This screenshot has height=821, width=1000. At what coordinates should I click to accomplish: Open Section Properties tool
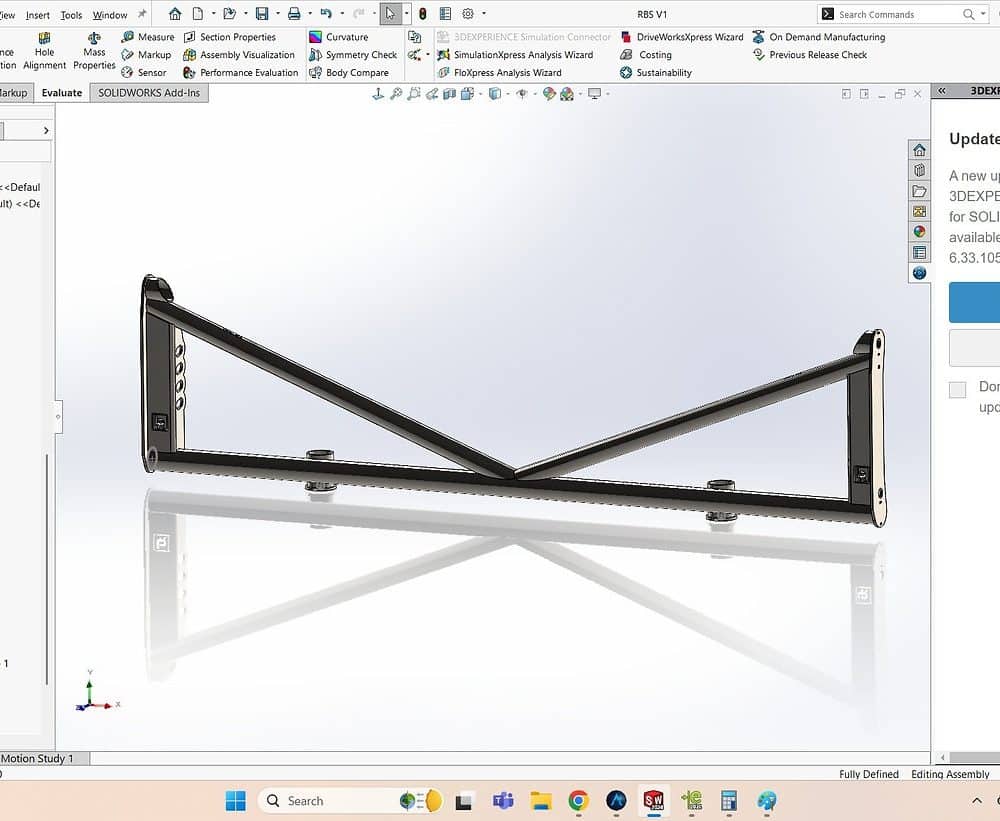point(230,37)
